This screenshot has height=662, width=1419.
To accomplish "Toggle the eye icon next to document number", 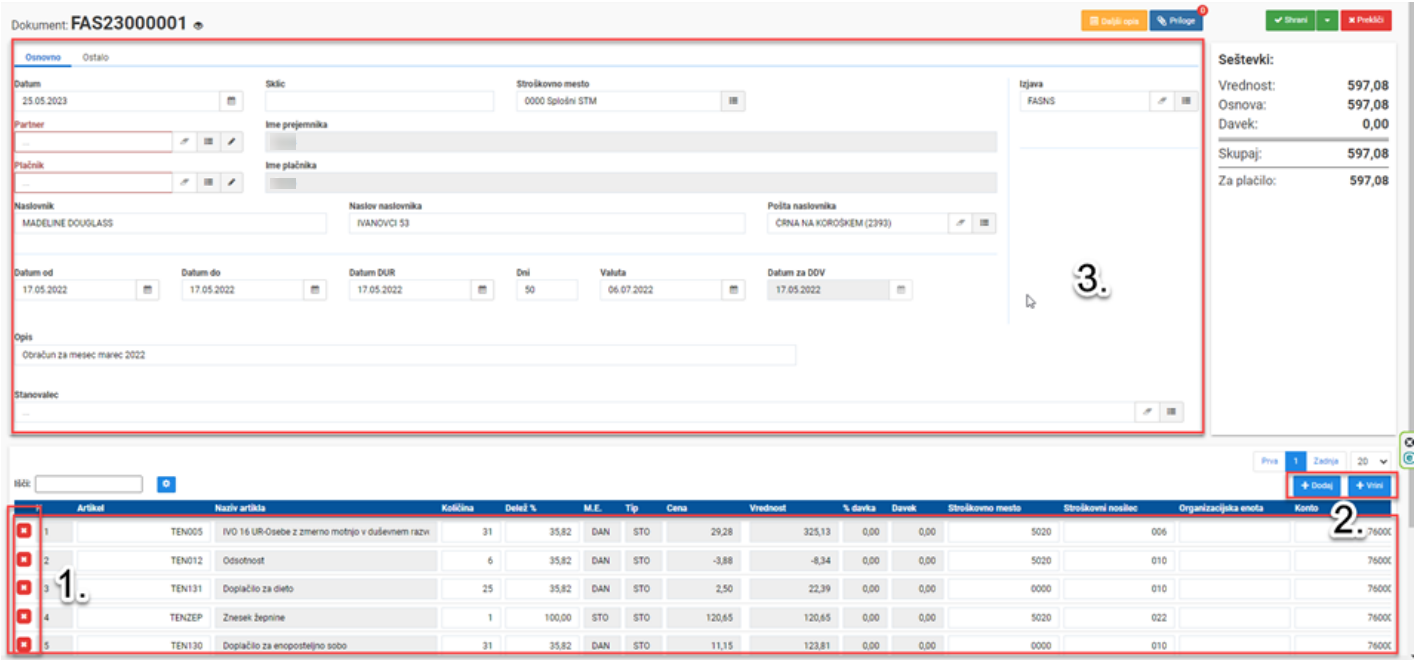I will (x=198, y=25).
